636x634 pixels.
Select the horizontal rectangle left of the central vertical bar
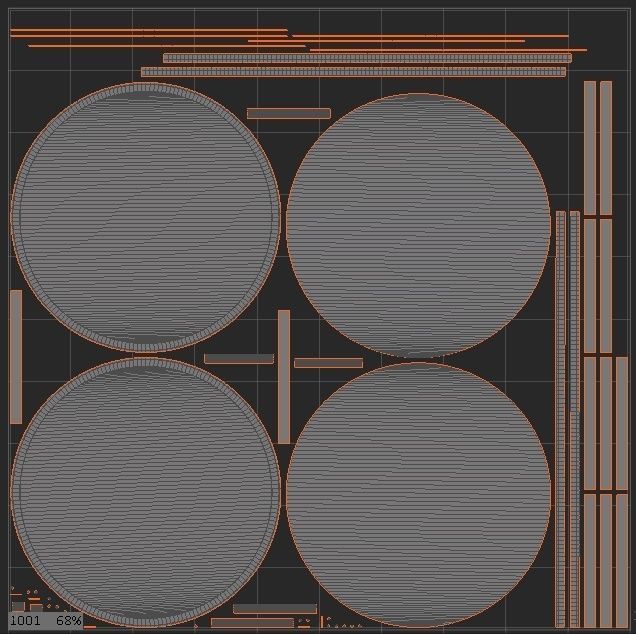coord(239,359)
